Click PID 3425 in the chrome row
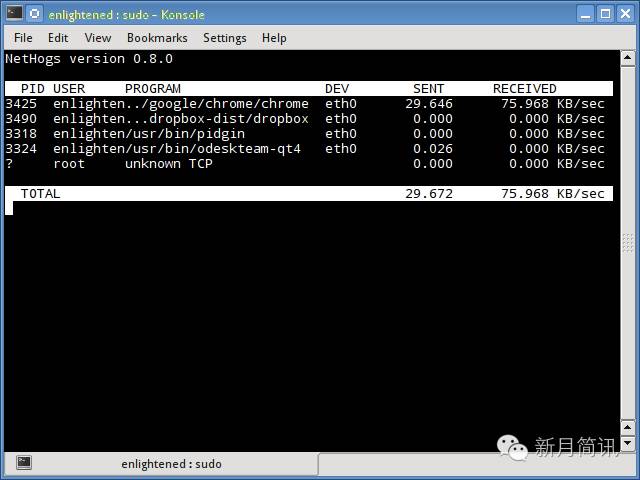The height and width of the screenshot is (480, 640). click(x=21, y=104)
